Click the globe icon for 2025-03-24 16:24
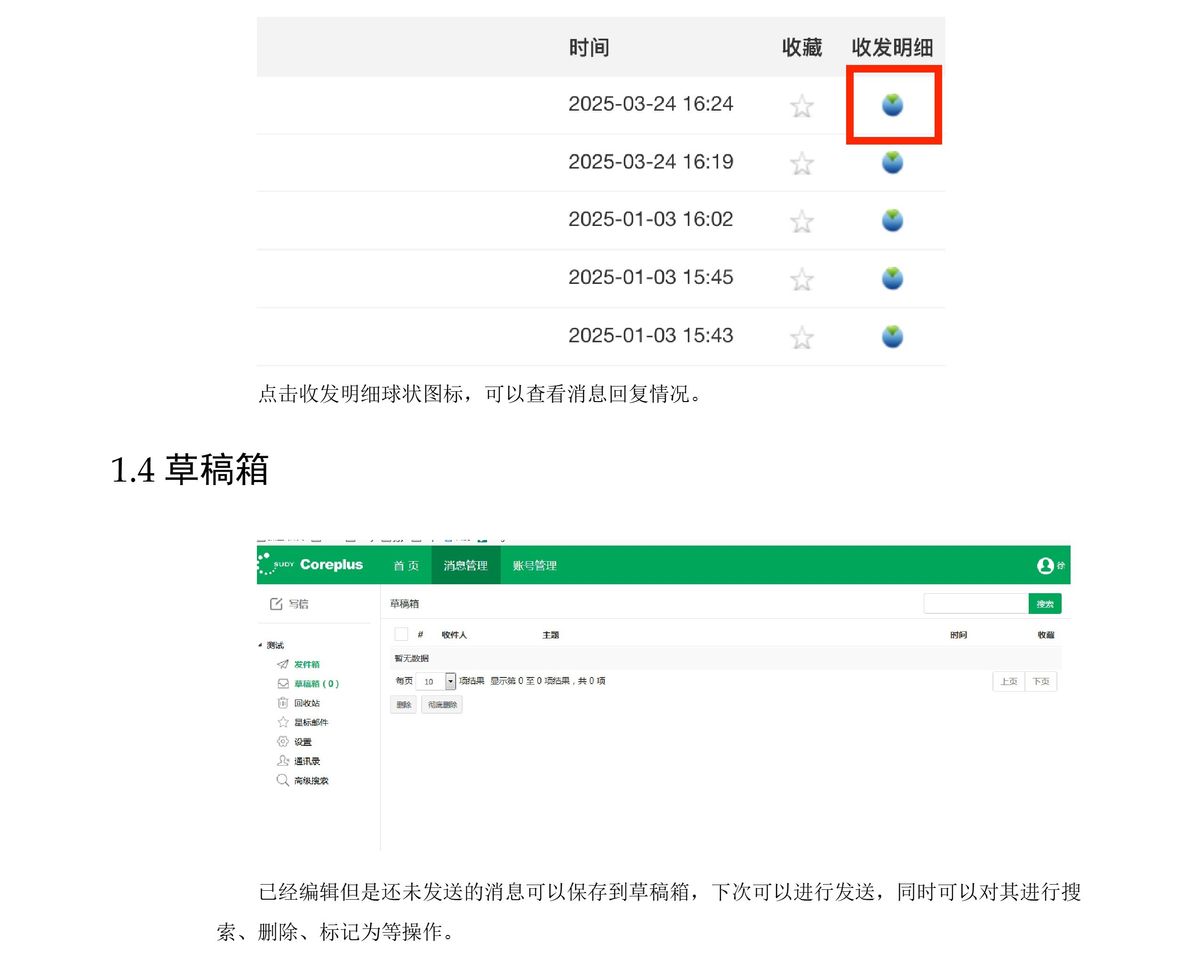 point(892,104)
